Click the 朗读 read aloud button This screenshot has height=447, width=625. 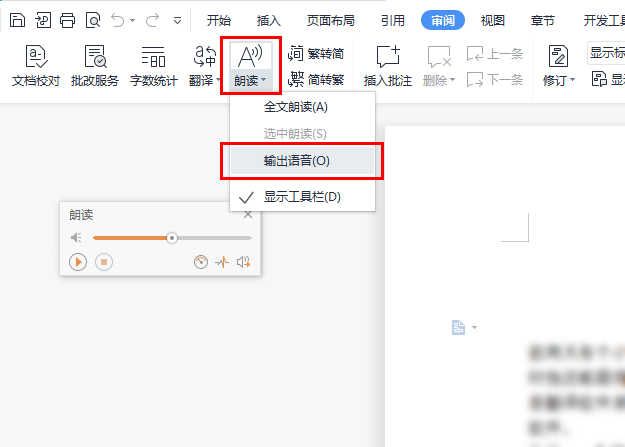coord(250,66)
